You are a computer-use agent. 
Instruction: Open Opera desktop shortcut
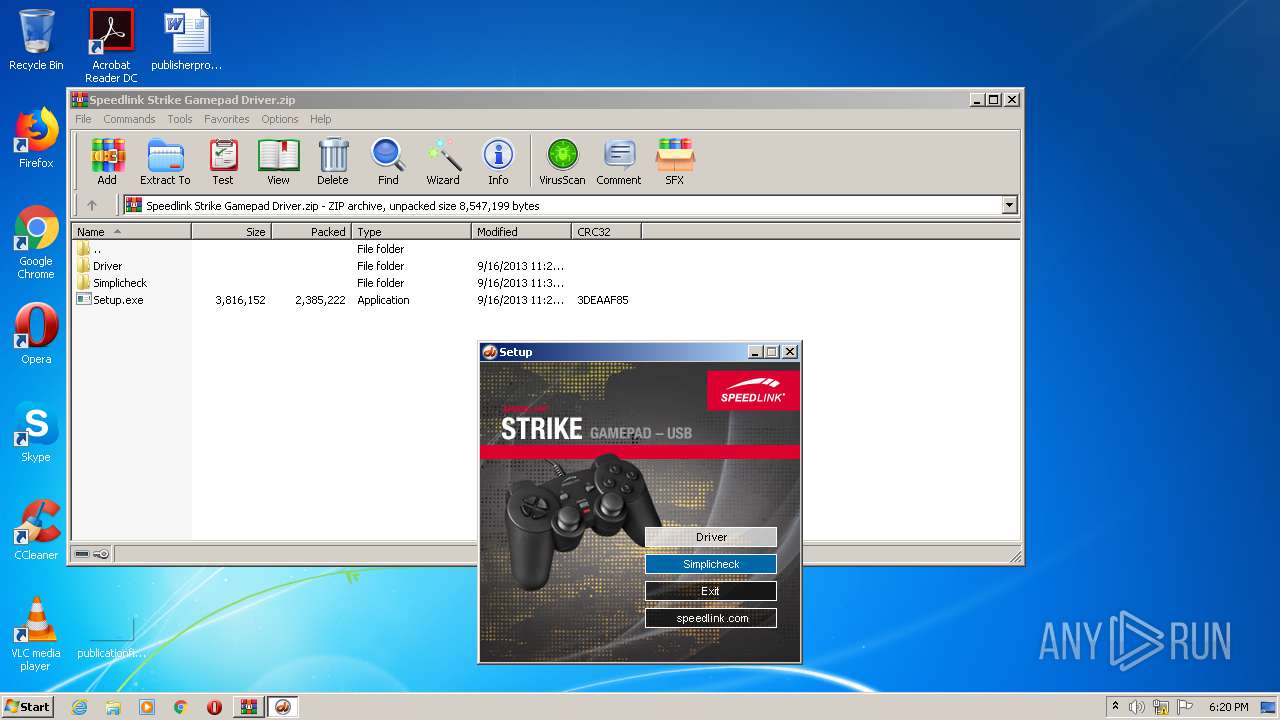tap(36, 334)
